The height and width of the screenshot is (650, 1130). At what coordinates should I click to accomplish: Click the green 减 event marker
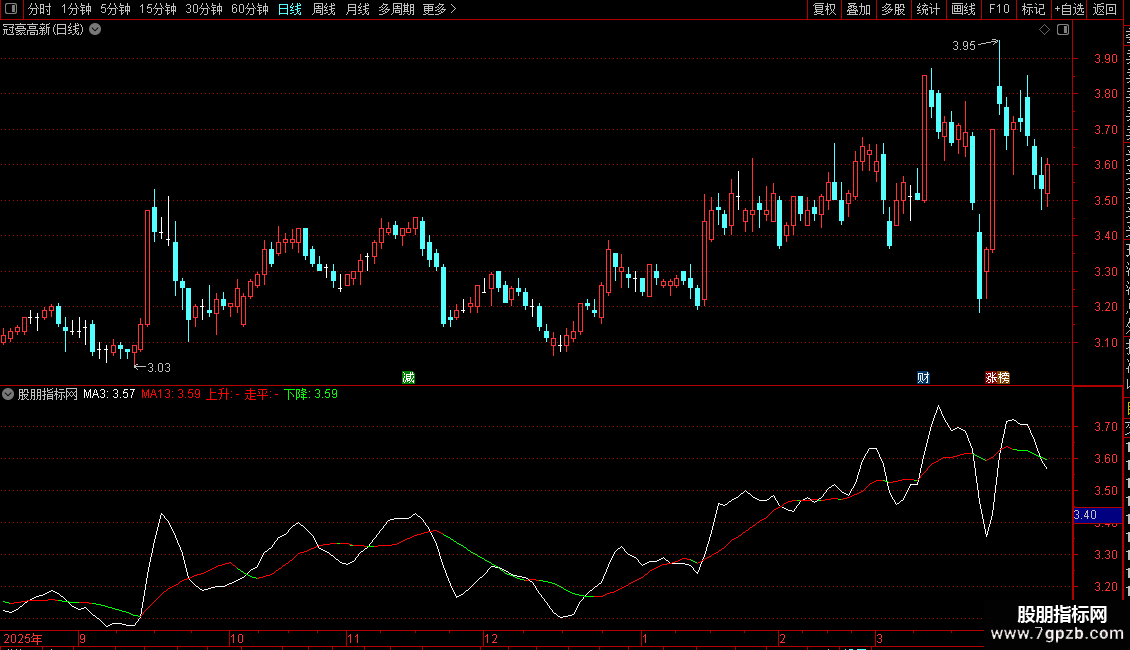click(x=409, y=378)
